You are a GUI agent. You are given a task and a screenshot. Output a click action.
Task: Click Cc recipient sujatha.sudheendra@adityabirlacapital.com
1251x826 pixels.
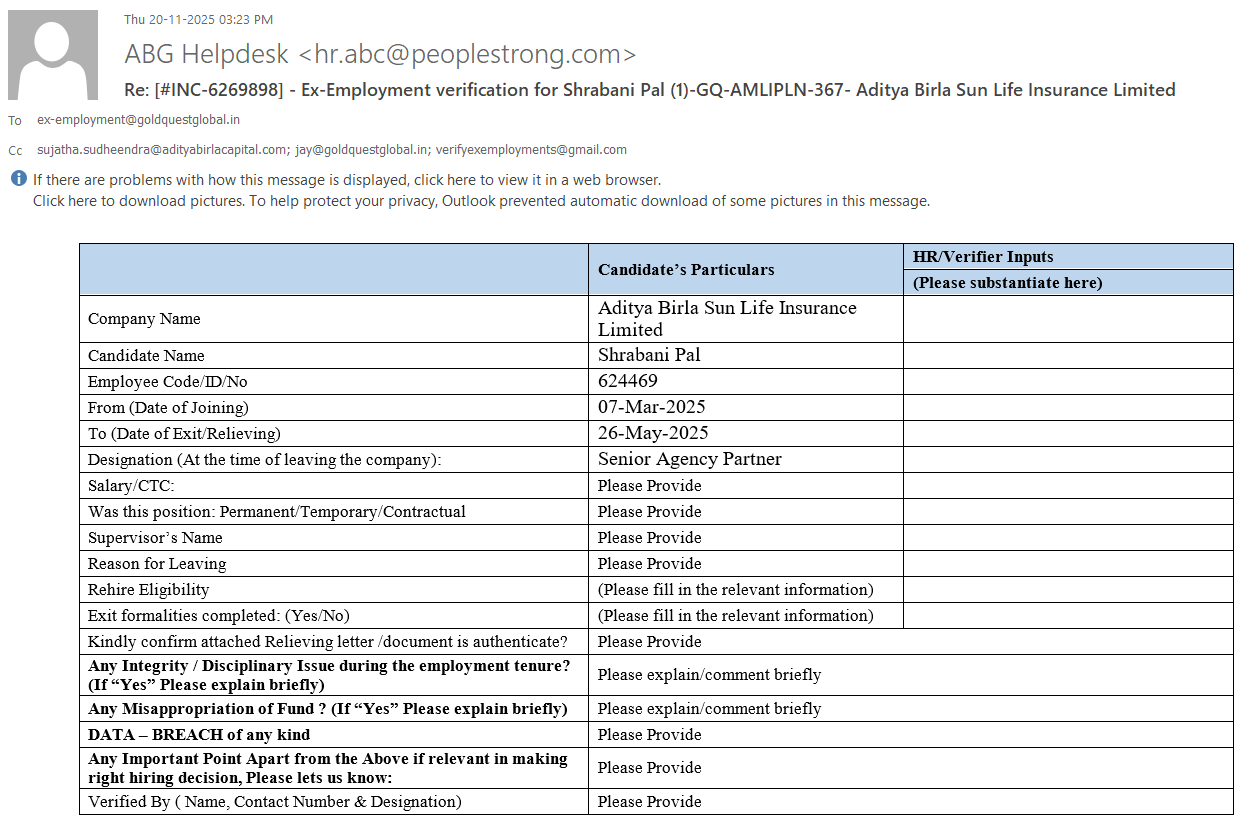pos(161,150)
